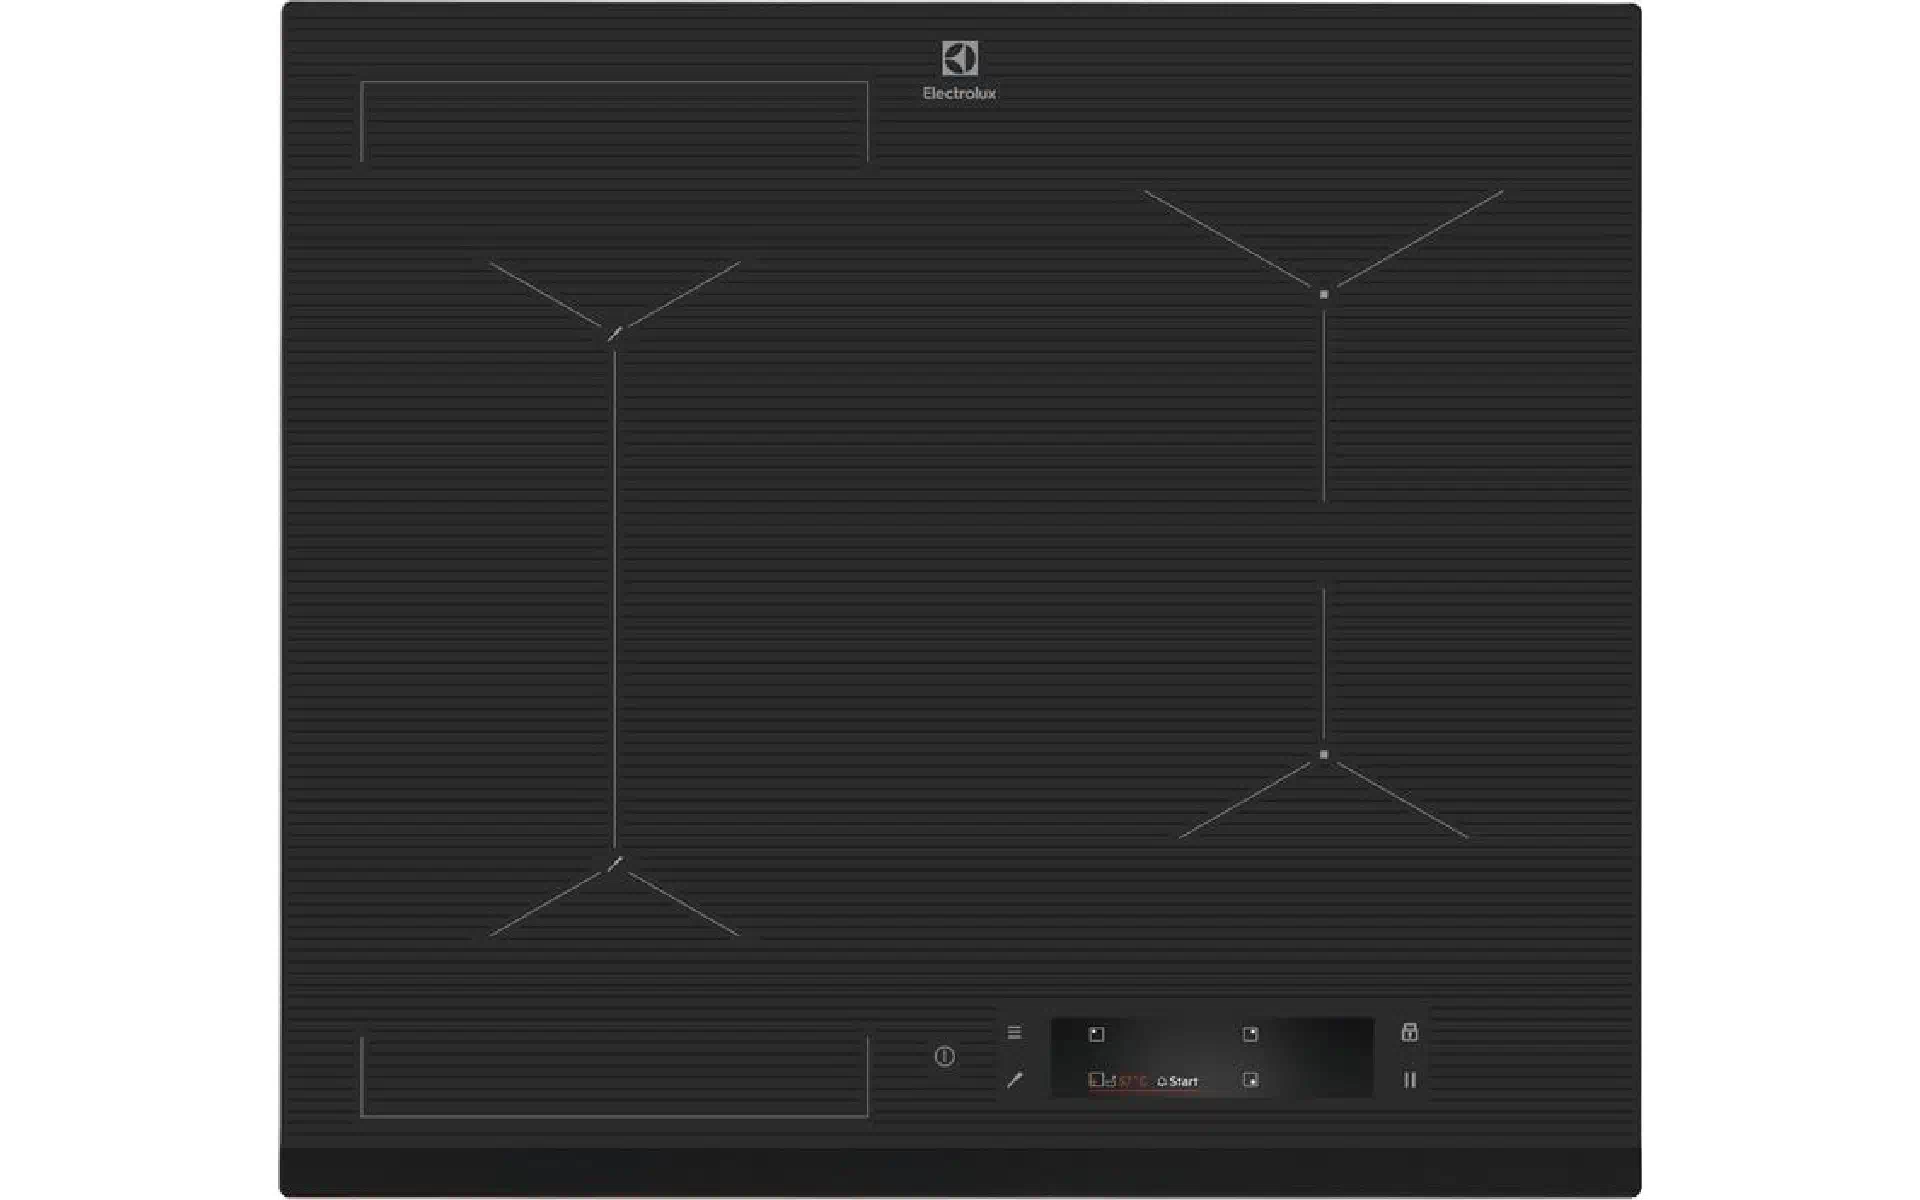The width and height of the screenshot is (1920, 1200).
Task: Select the front-left cooking zone icon
Action: pyautogui.click(x=1096, y=1080)
